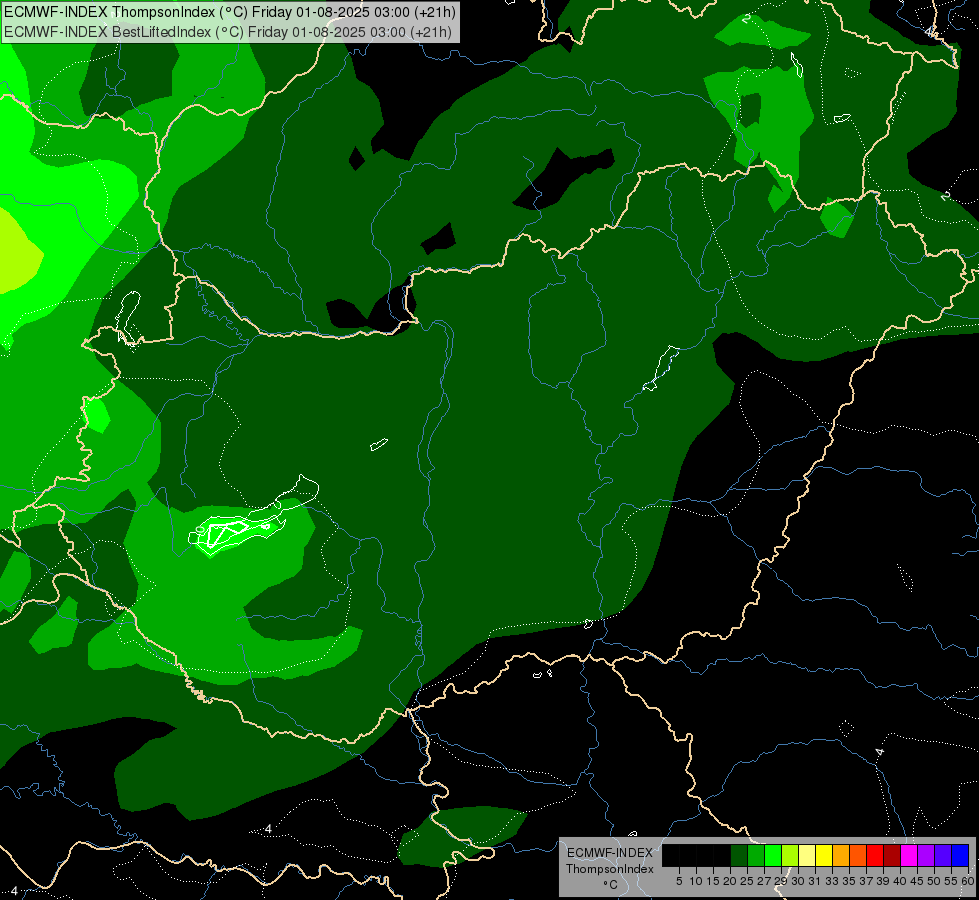Click the legend title 'ECMWF-INDEX'
The height and width of the screenshot is (900, 979).
pyautogui.click(x=610, y=853)
